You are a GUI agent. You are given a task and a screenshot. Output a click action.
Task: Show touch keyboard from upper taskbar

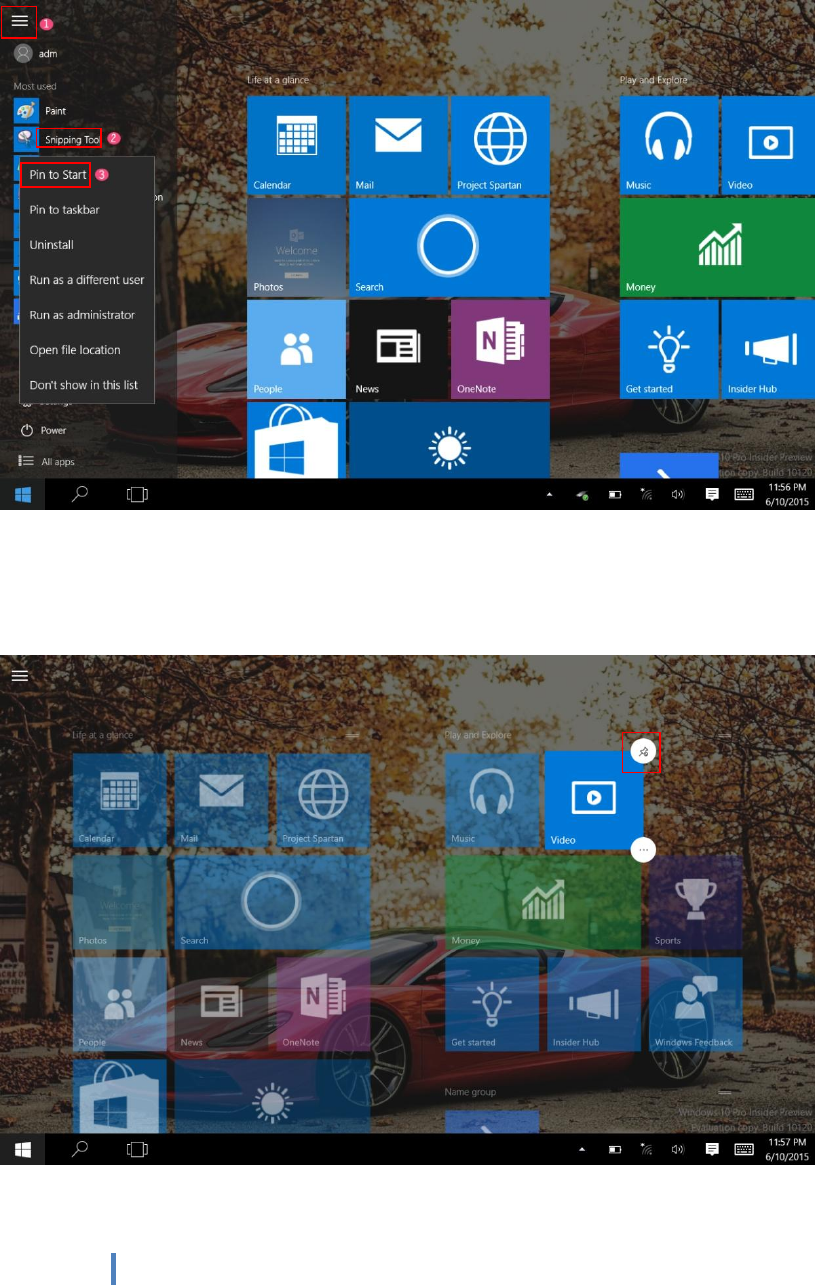[744, 494]
